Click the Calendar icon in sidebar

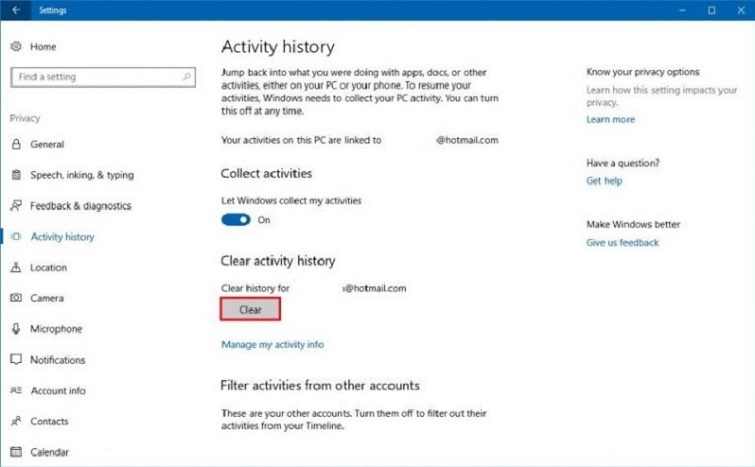pos(16,452)
